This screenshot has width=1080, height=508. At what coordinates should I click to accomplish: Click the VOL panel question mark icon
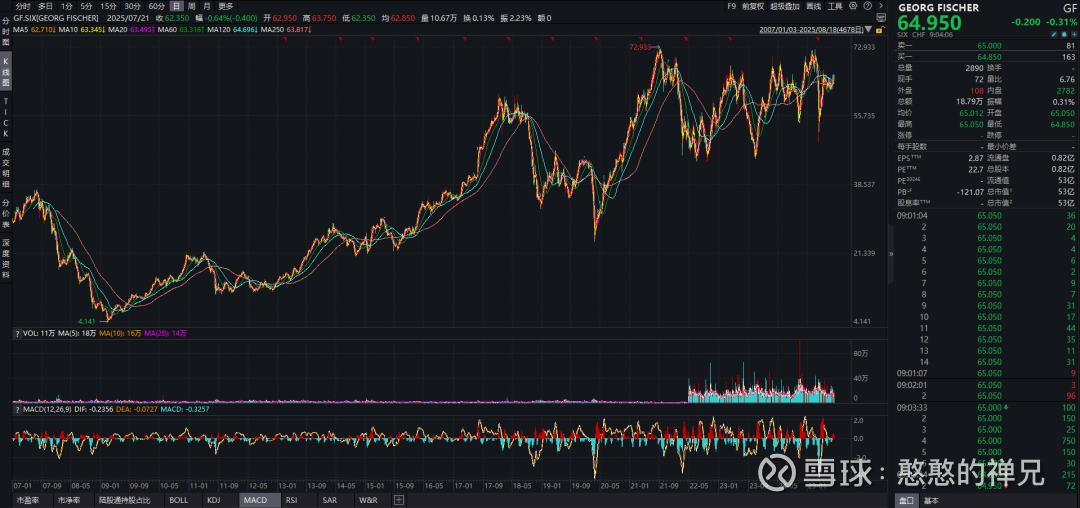[x=17, y=333]
